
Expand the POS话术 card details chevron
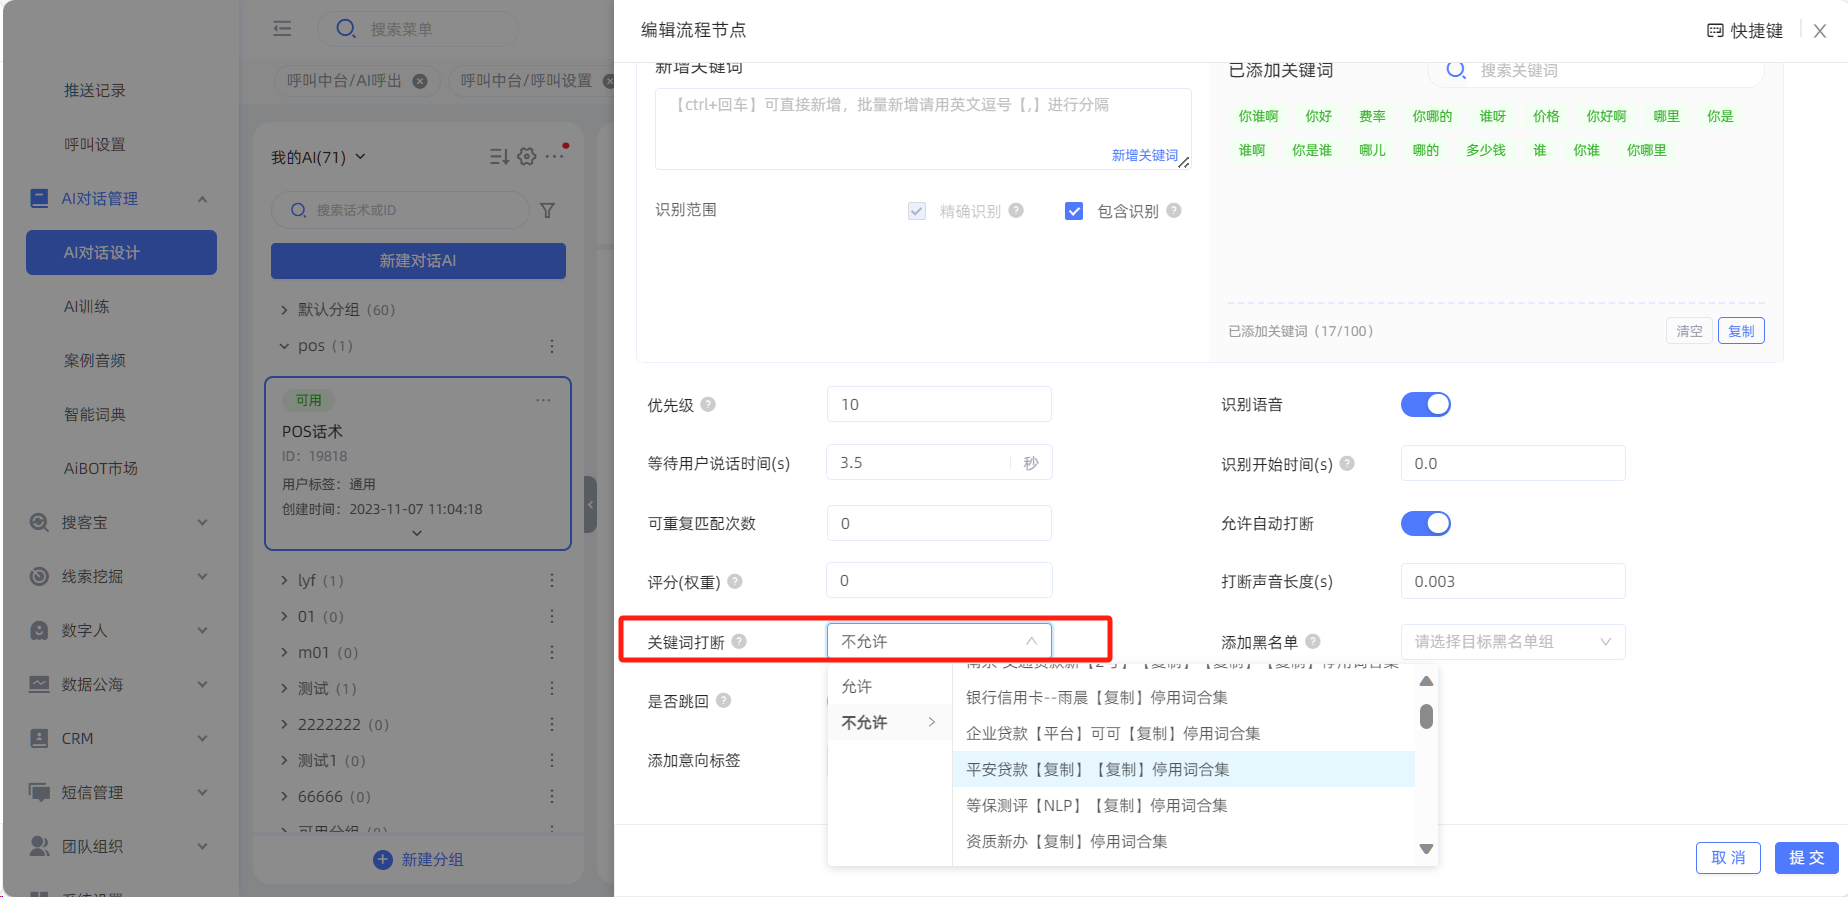pos(417,533)
